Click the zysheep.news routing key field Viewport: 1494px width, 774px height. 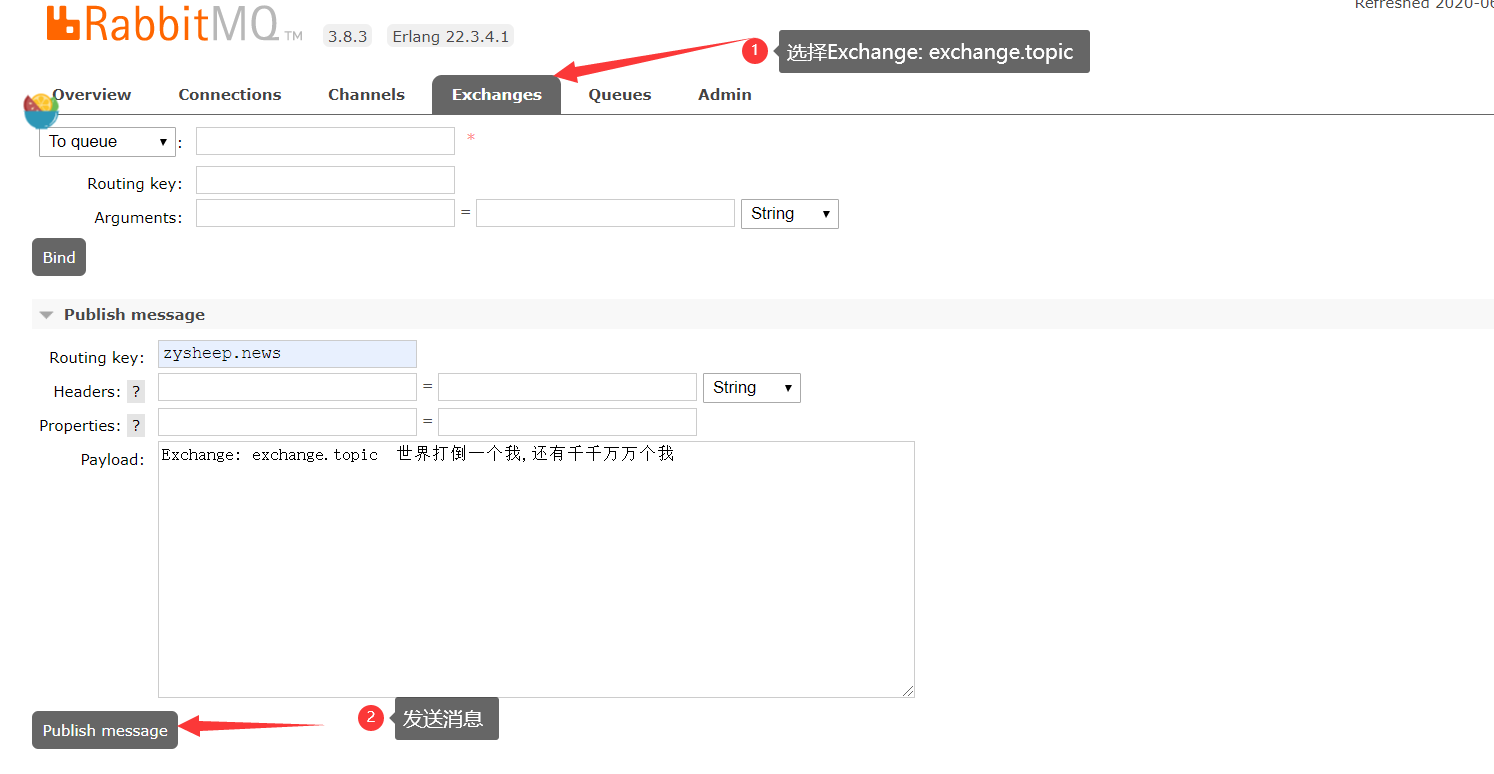[x=287, y=354]
